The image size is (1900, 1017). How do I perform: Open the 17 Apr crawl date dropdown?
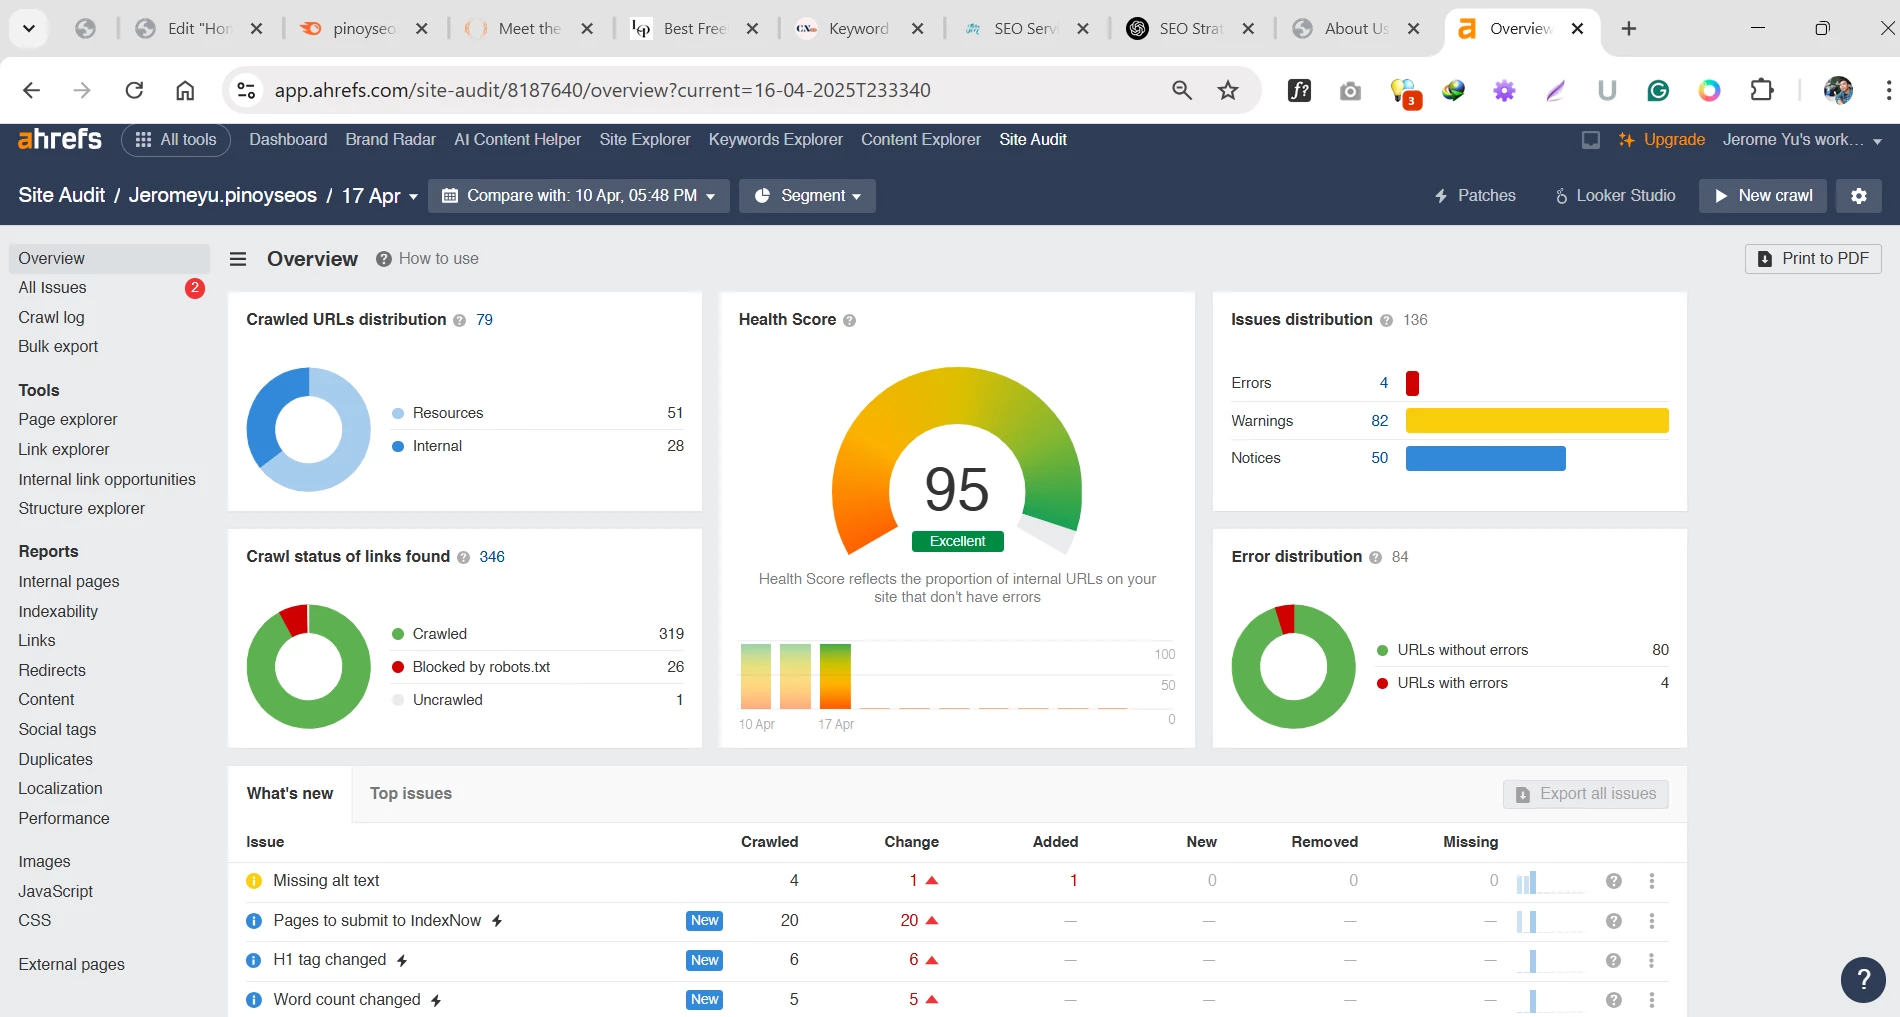click(x=380, y=196)
